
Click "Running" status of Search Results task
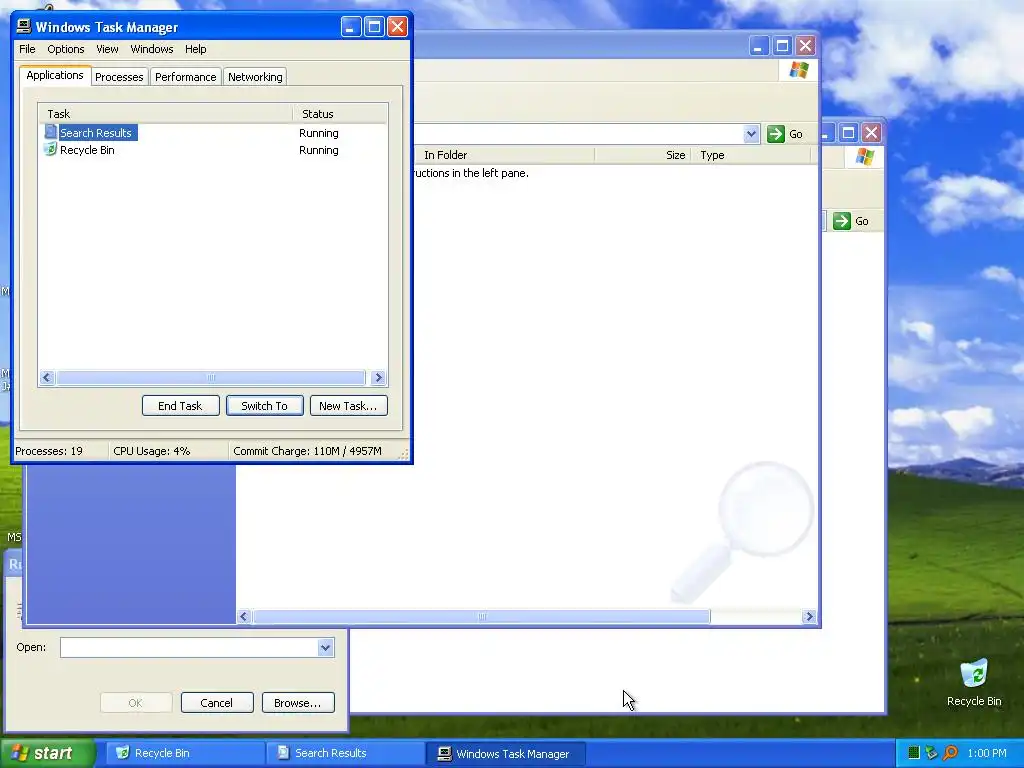(319, 133)
